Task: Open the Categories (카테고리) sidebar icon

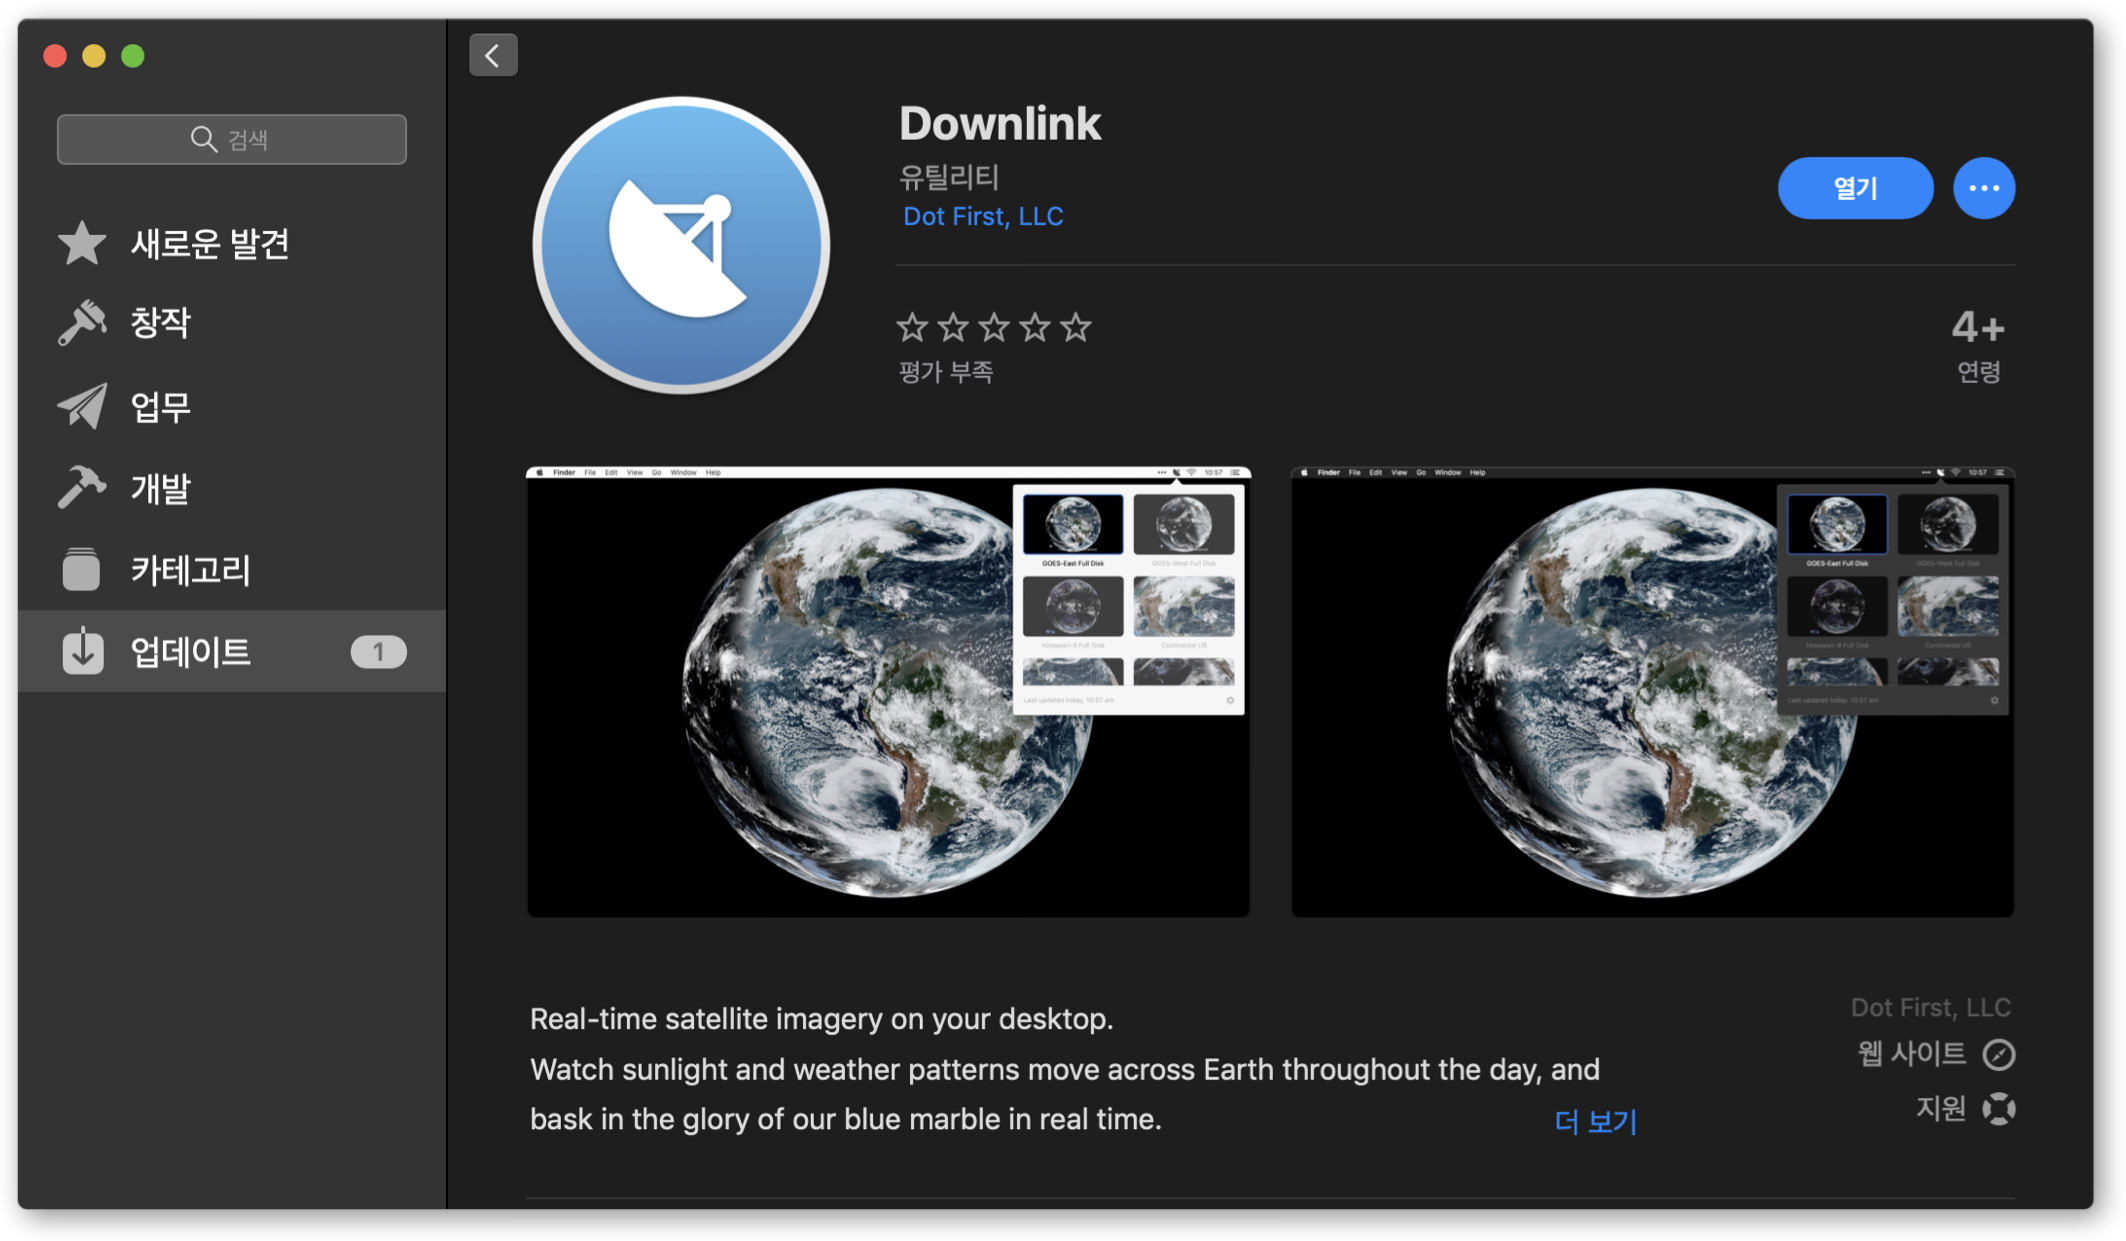Action: point(82,569)
